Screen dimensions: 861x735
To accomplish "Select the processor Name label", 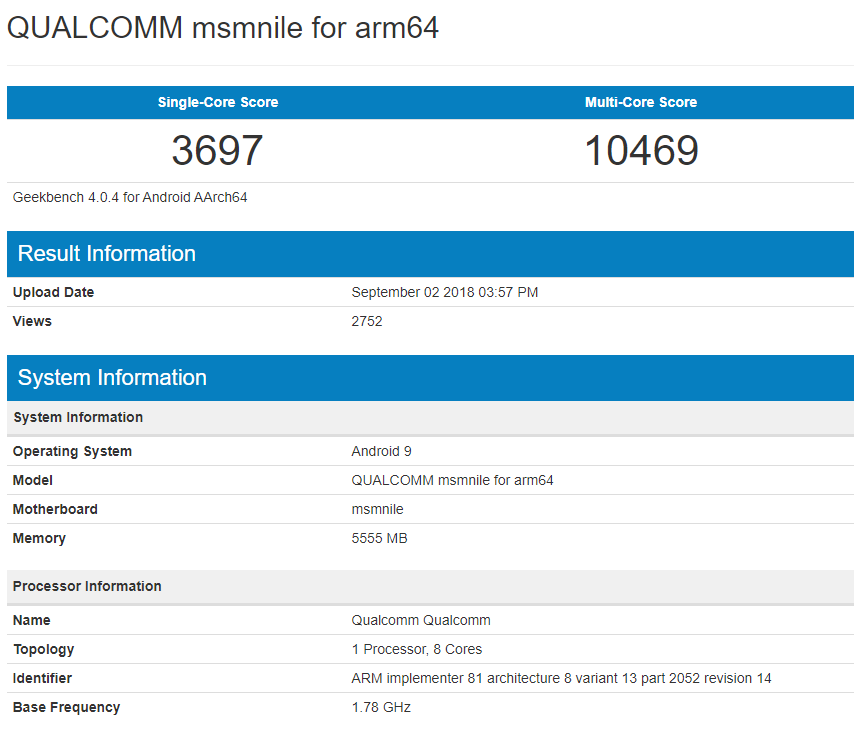I will click(x=31, y=620).
